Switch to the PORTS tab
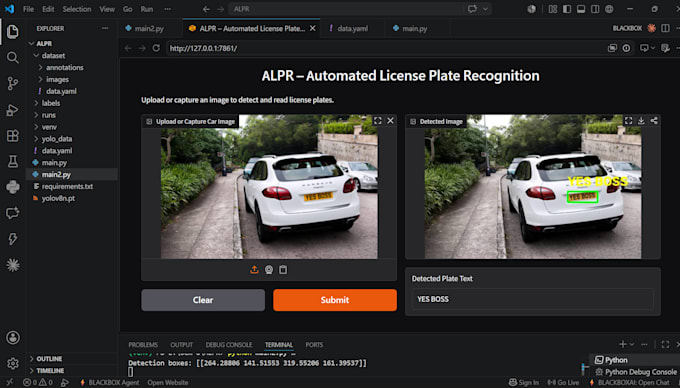This screenshot has width=680, height=388. pos(314,345)
